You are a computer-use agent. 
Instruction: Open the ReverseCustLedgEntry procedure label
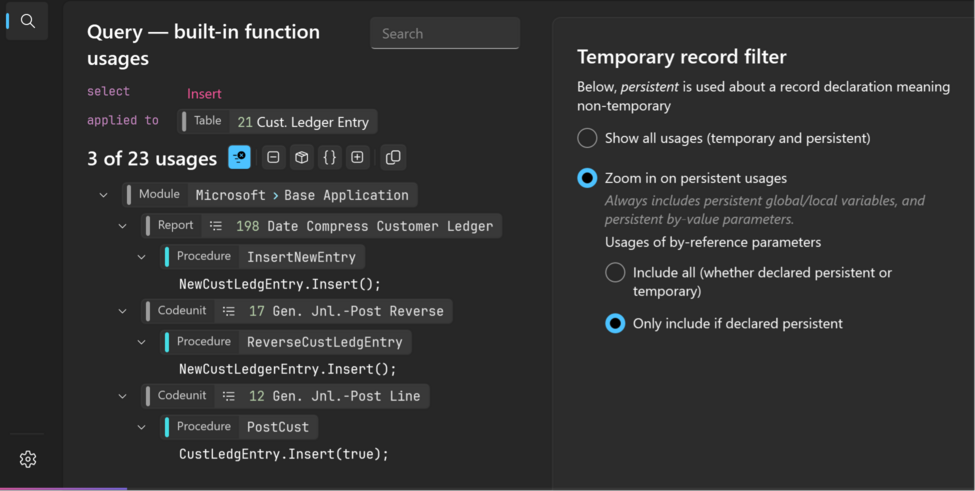coord(286,342)
